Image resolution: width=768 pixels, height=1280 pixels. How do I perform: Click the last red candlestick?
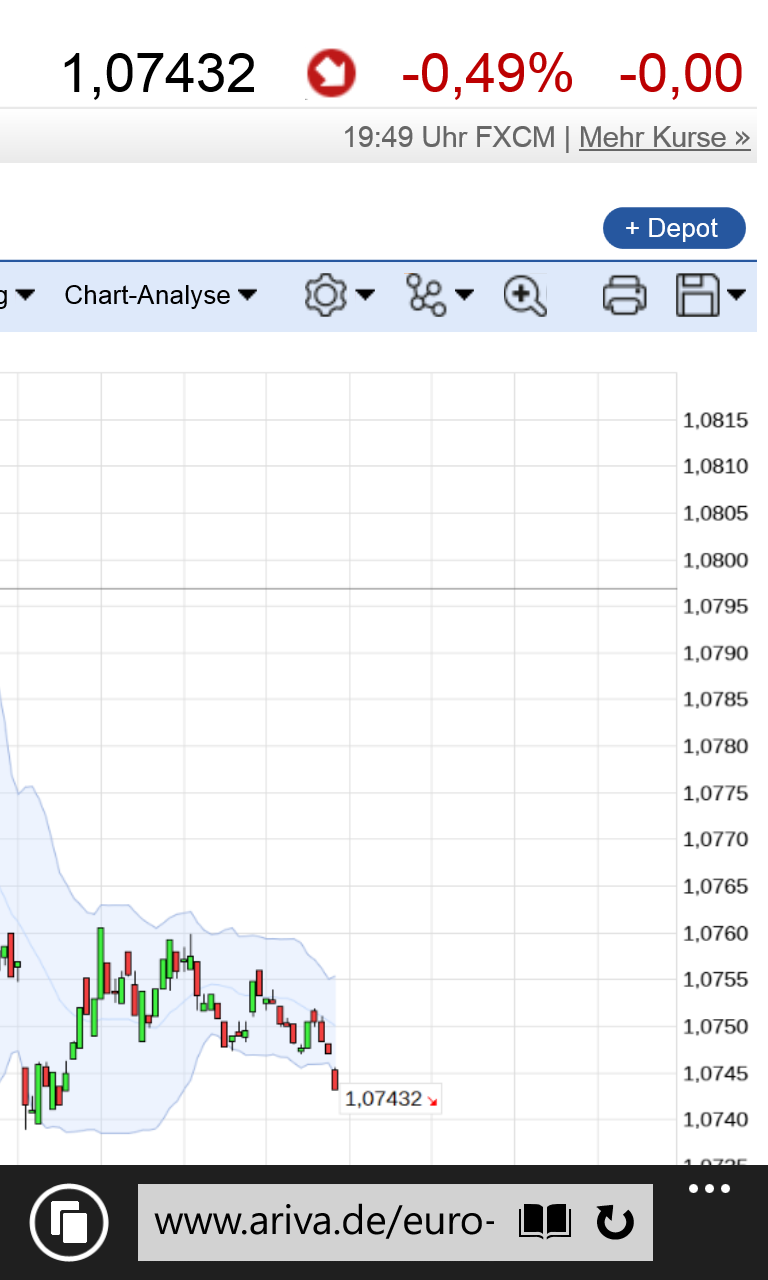point(335,1079)
